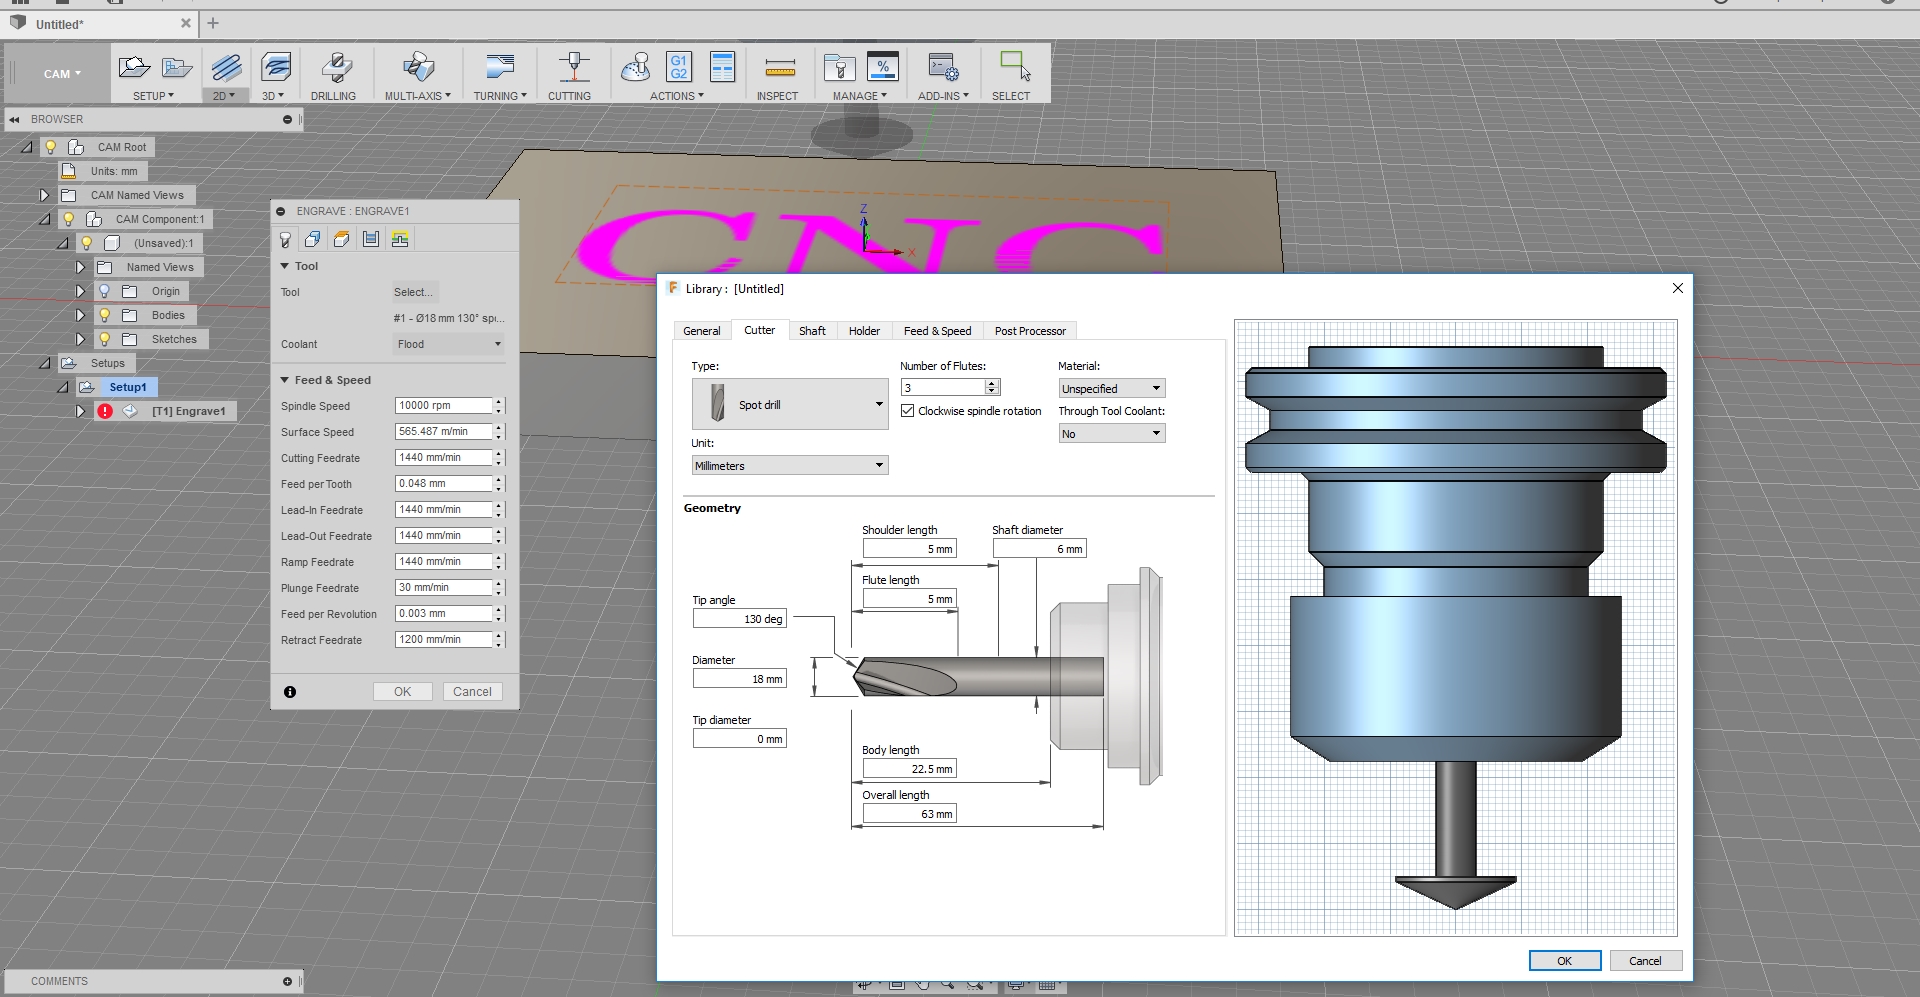Toggle Clockwise spindle rotation checkbox
This screenshot has width=1920, height=997.
point(908,411)
